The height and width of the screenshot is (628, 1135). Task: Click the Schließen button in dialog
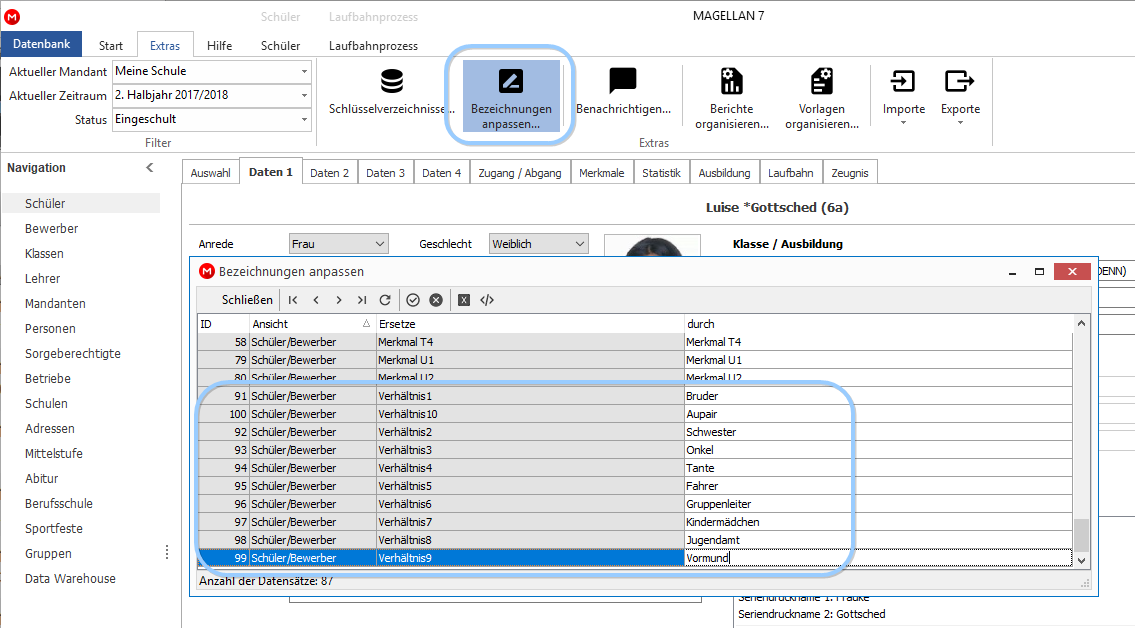pos(247,300)
